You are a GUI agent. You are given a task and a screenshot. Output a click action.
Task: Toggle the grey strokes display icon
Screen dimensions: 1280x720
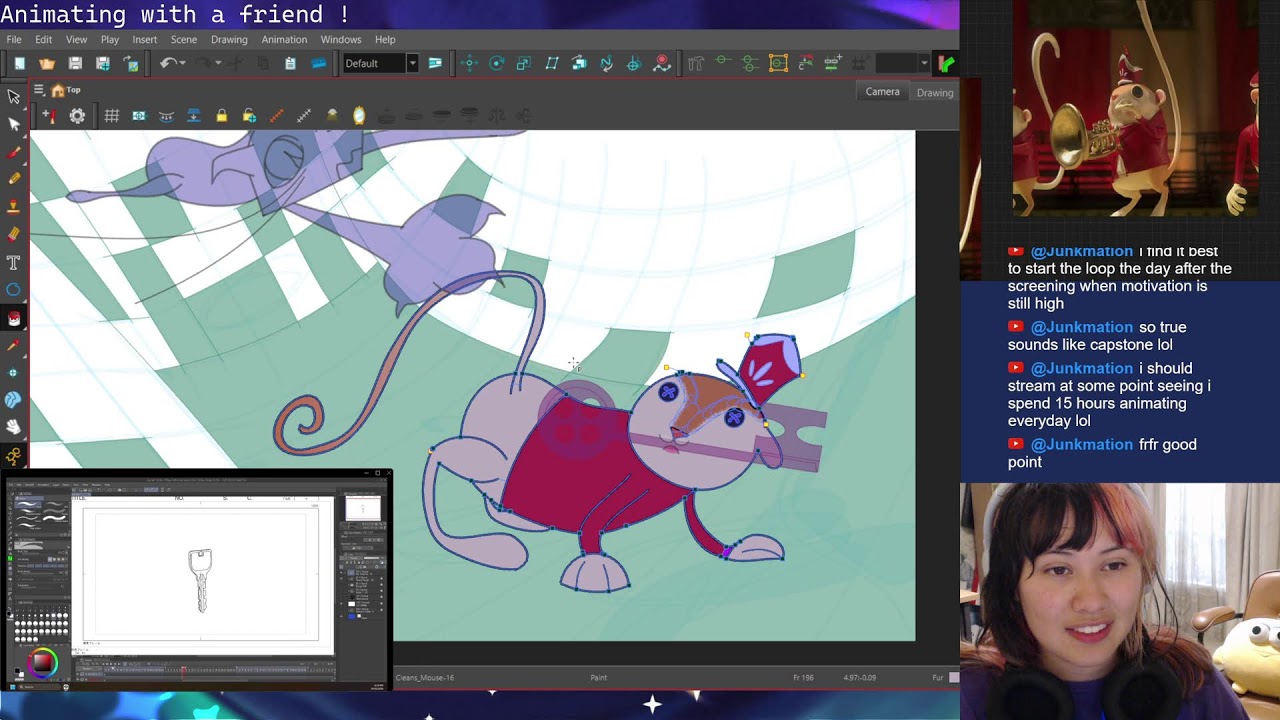304,116
